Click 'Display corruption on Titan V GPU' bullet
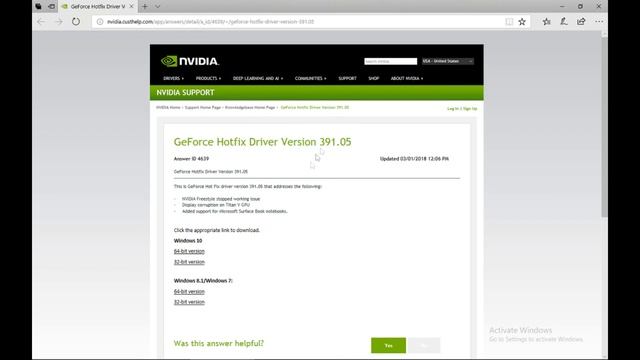The height and width of the screenshot is (360, 640). coord(216,205)
